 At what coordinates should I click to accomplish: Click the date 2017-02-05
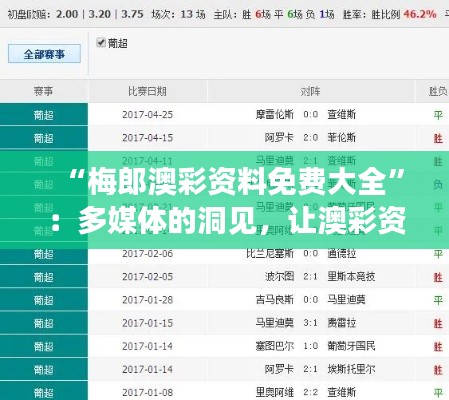147,277
